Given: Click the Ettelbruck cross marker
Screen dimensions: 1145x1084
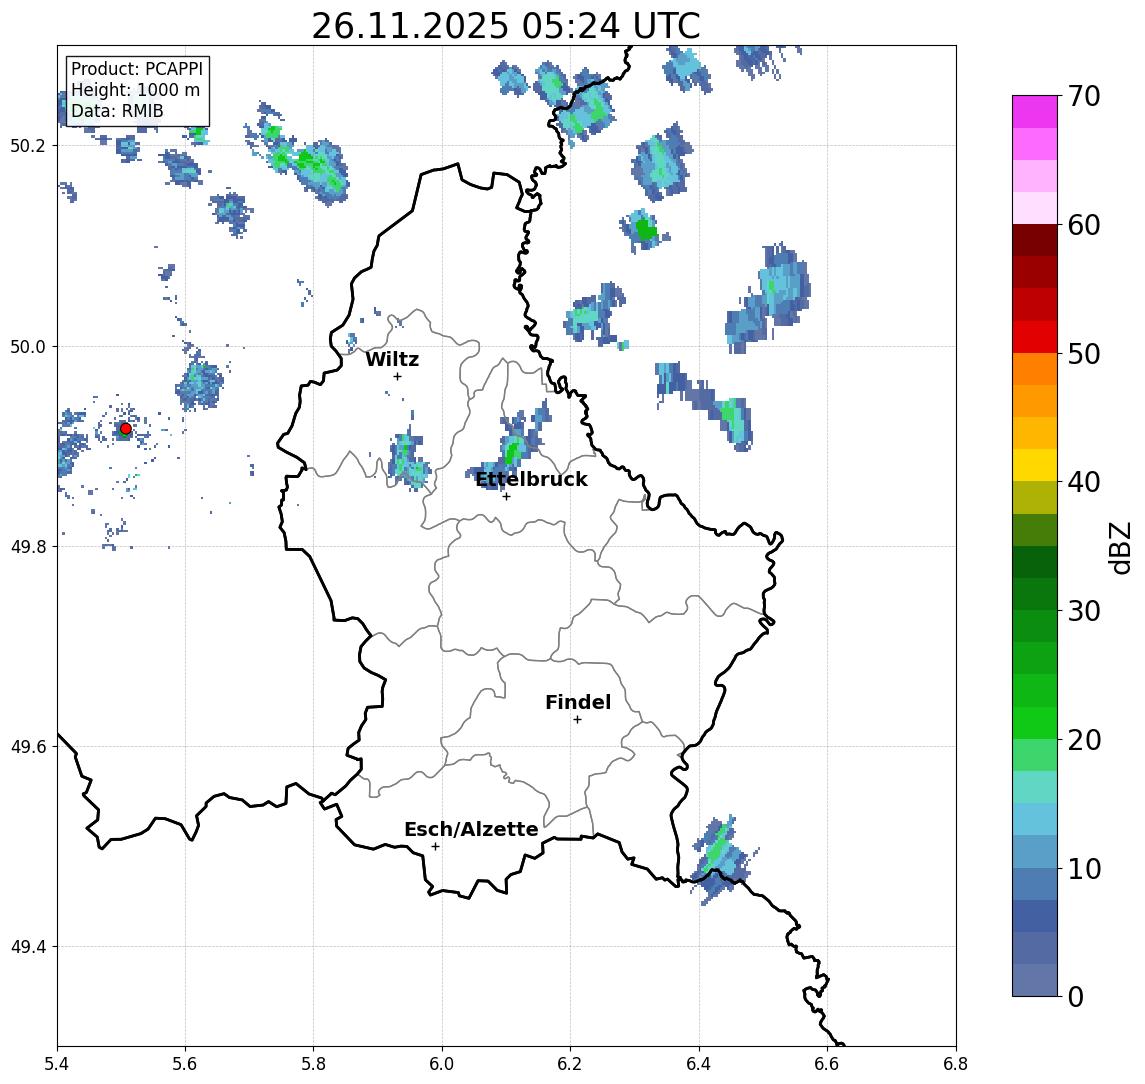Looking at the screenshot, I should (506, 497).
